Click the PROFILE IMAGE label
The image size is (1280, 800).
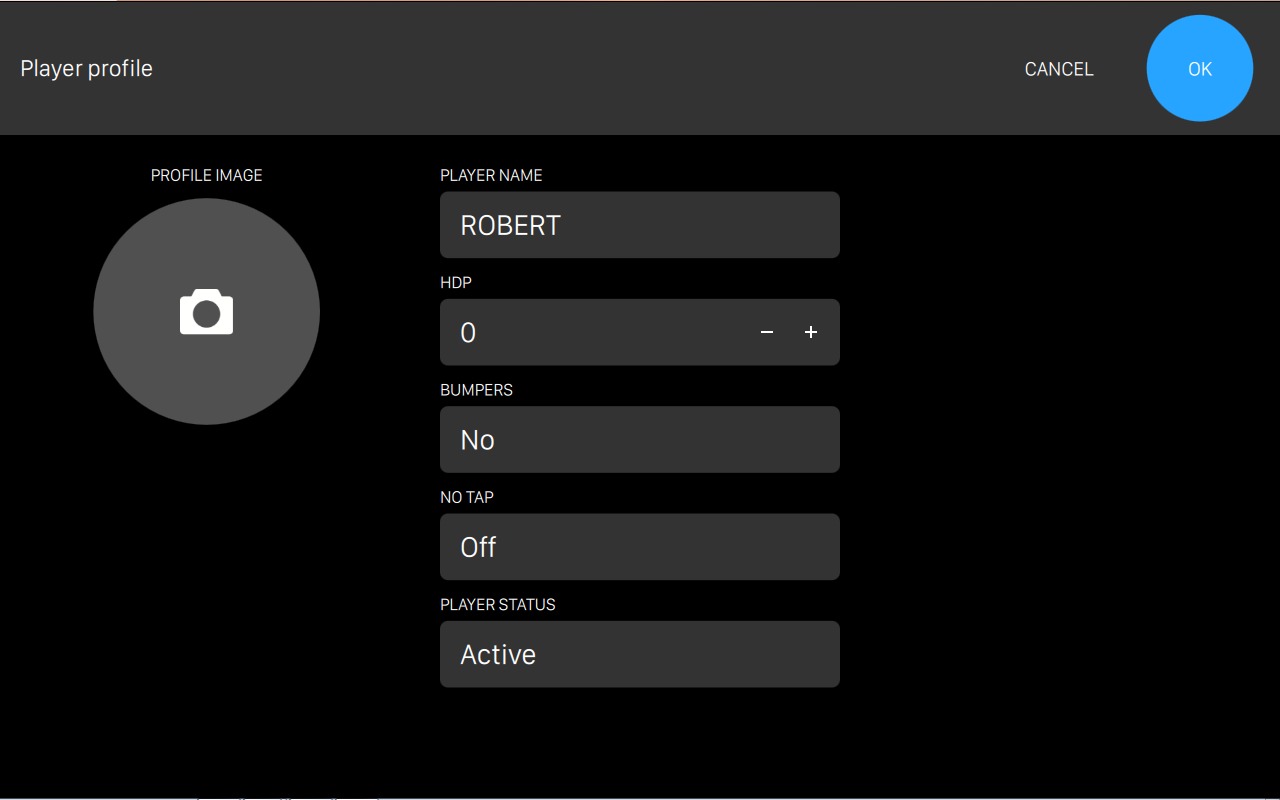click(206, 175)
